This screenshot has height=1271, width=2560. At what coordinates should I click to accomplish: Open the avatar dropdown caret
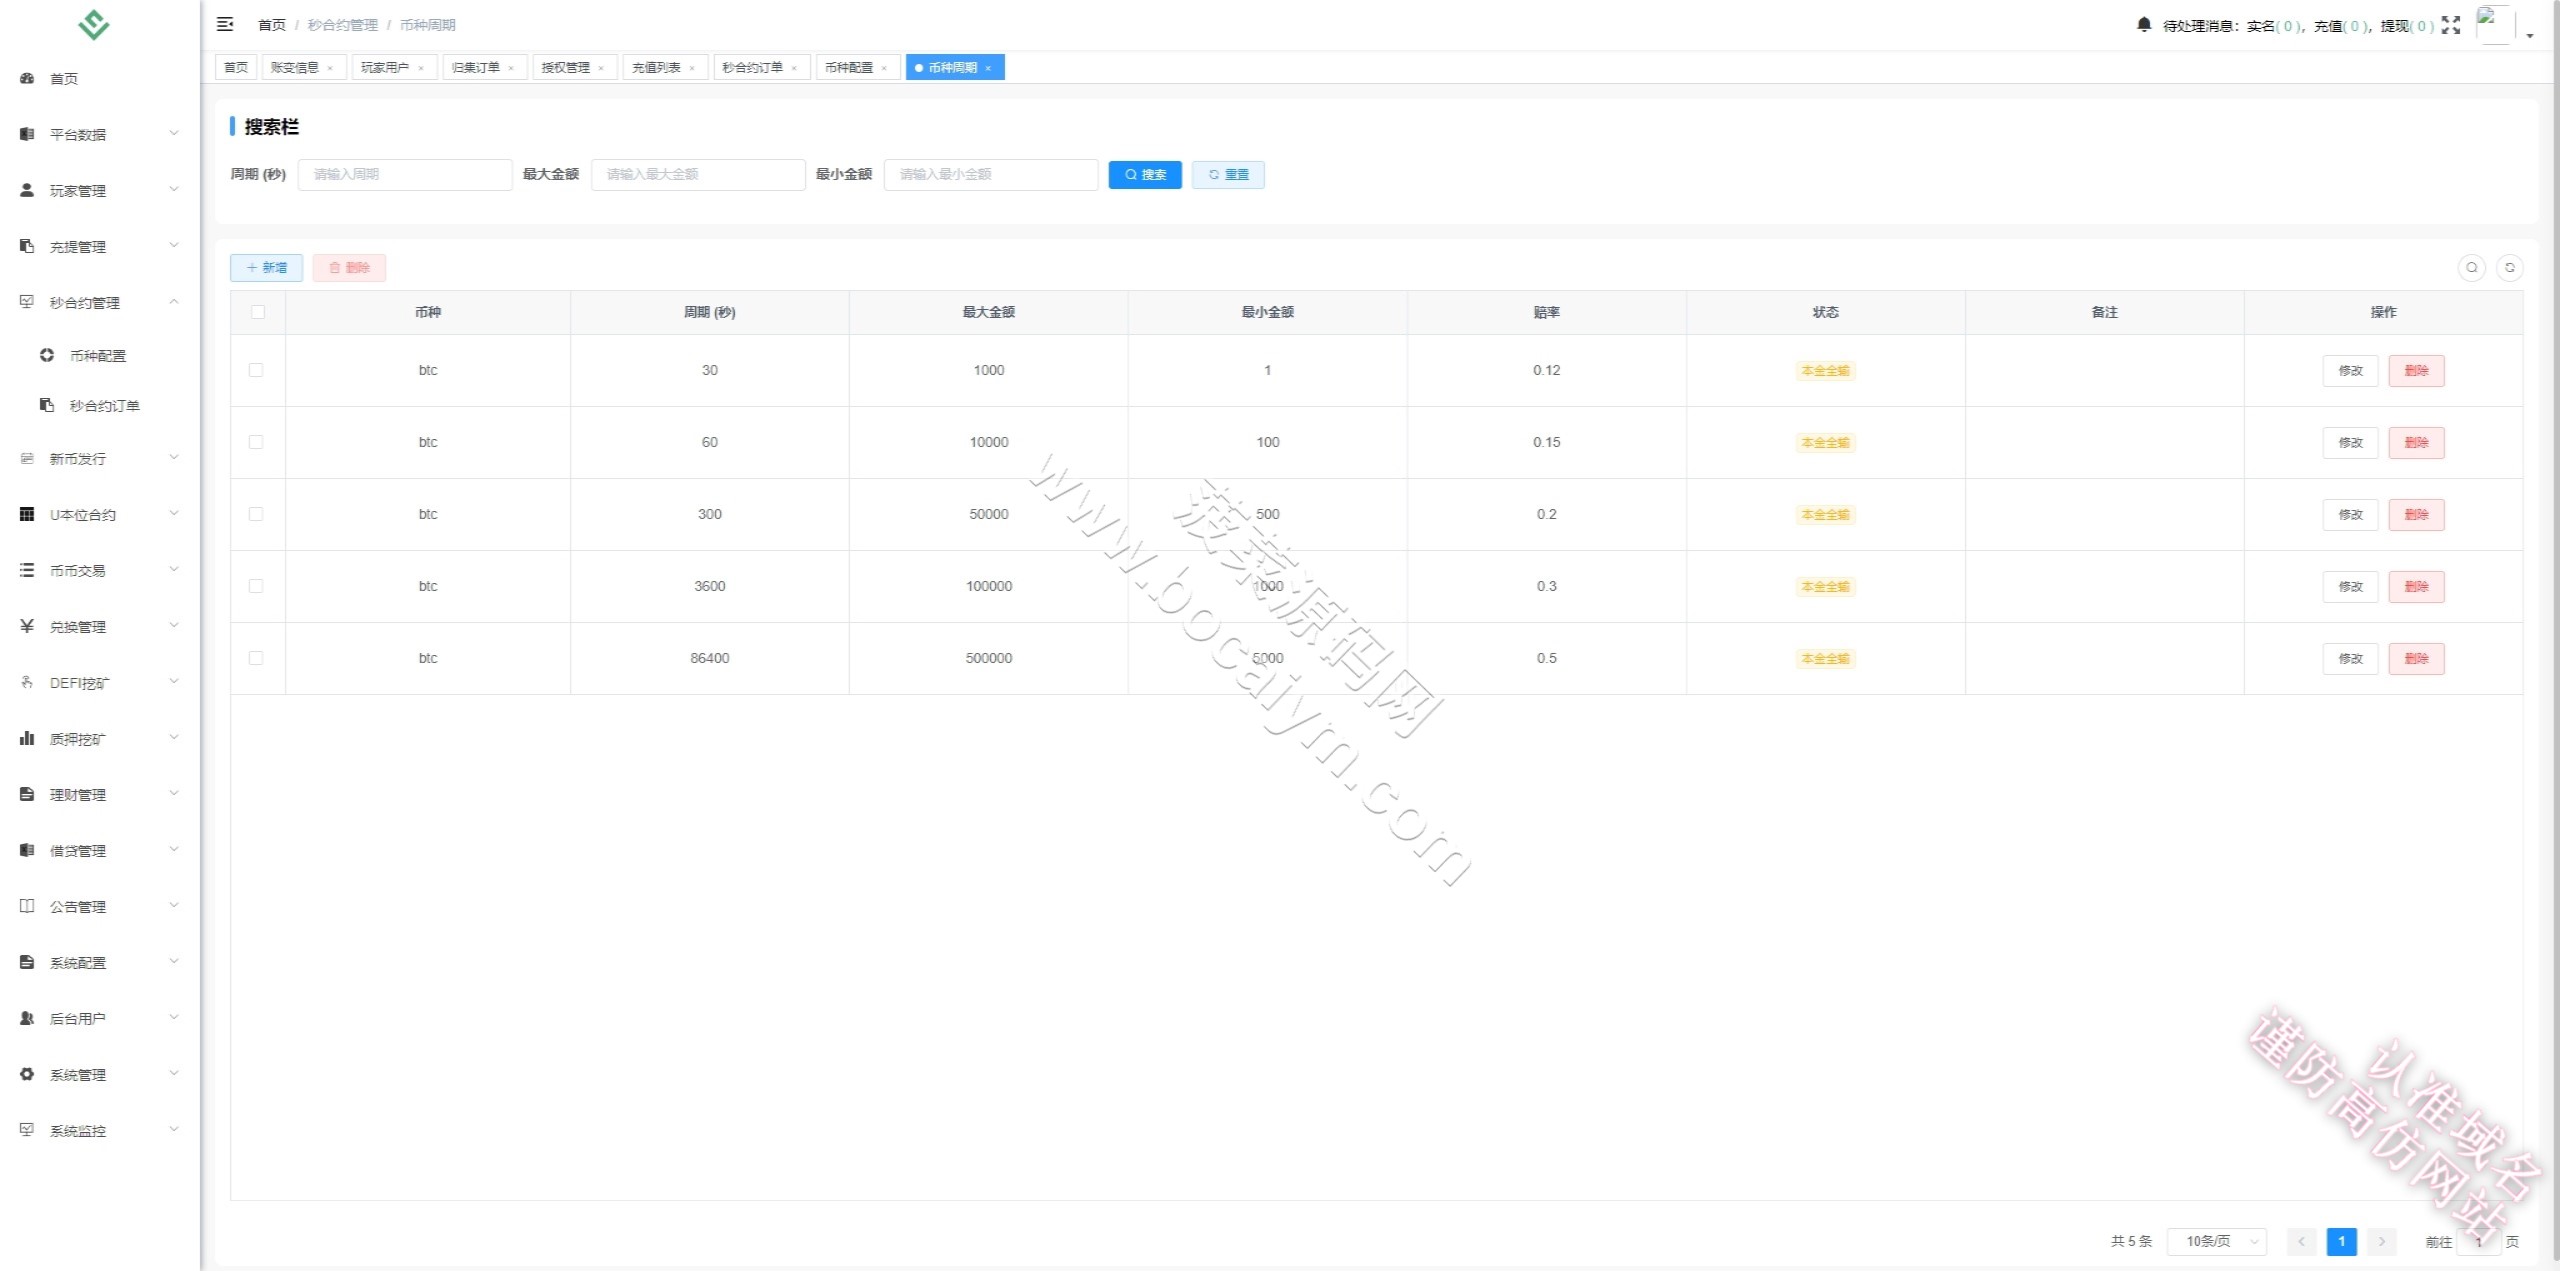[x=2530, y=35]
